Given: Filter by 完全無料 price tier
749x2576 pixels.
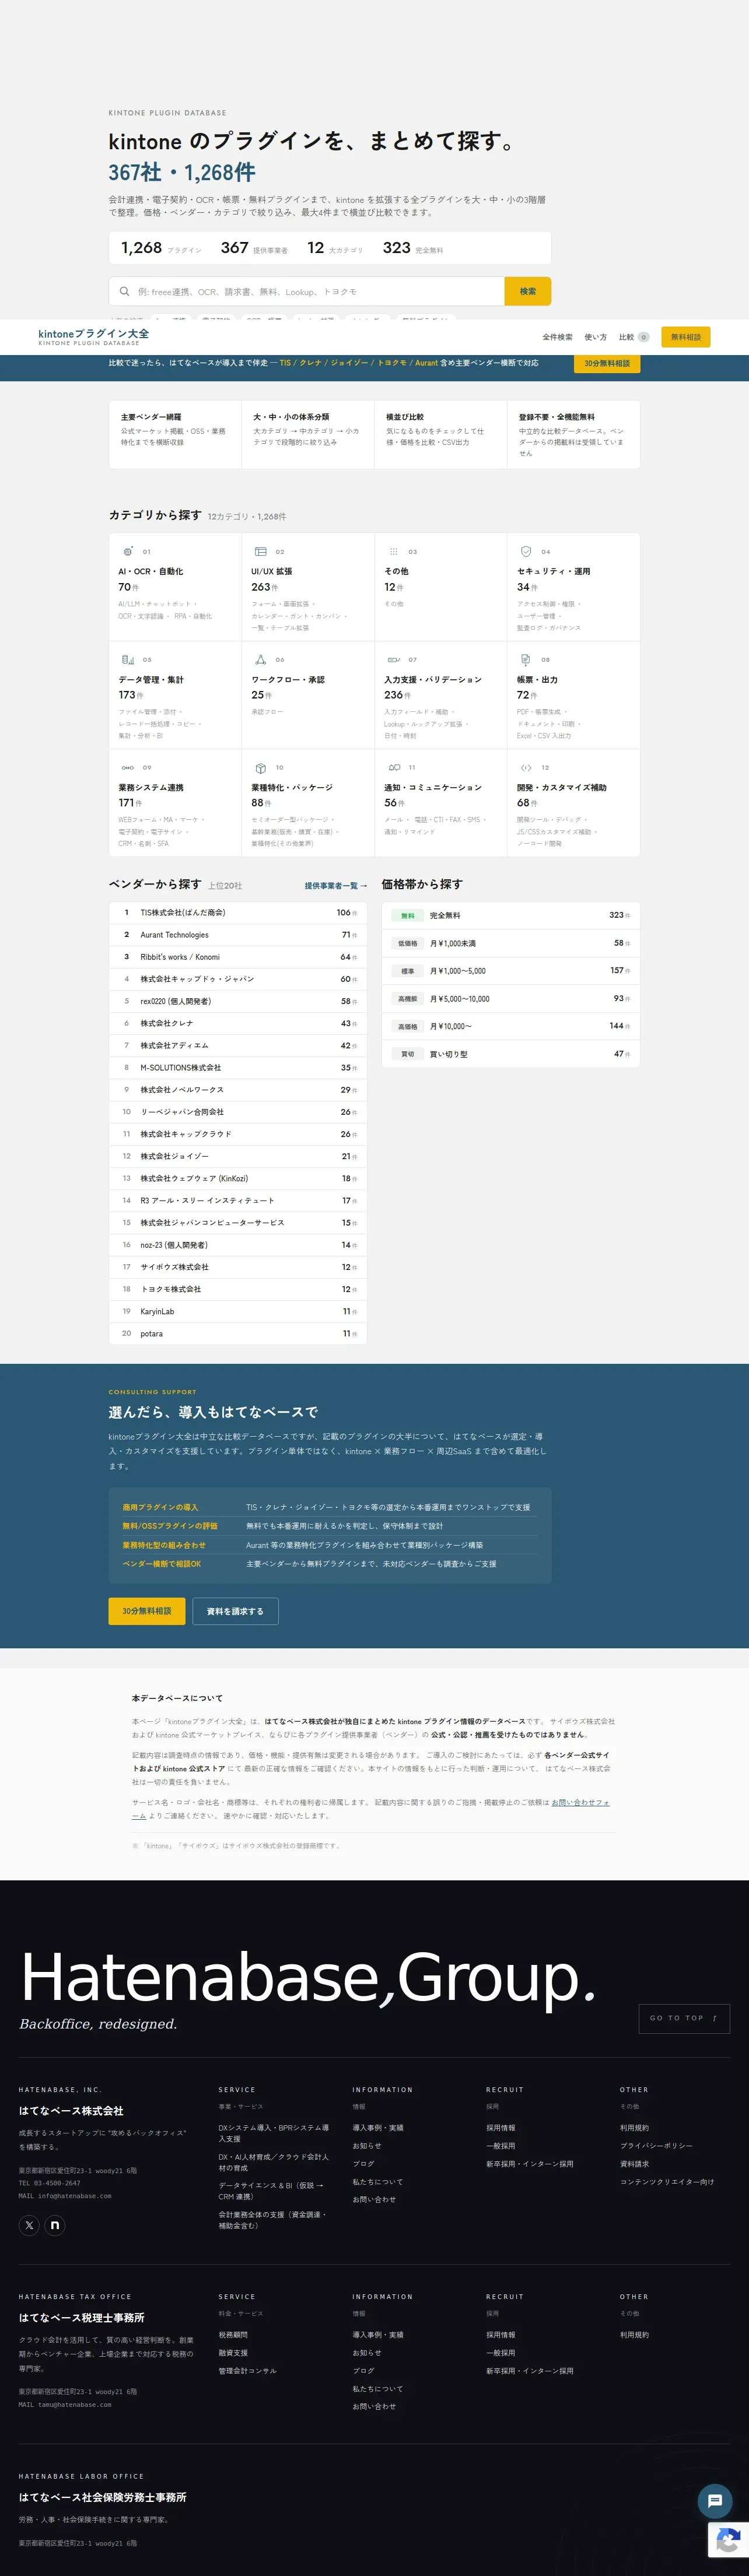Looking at the screenshot, I should 511,915.
